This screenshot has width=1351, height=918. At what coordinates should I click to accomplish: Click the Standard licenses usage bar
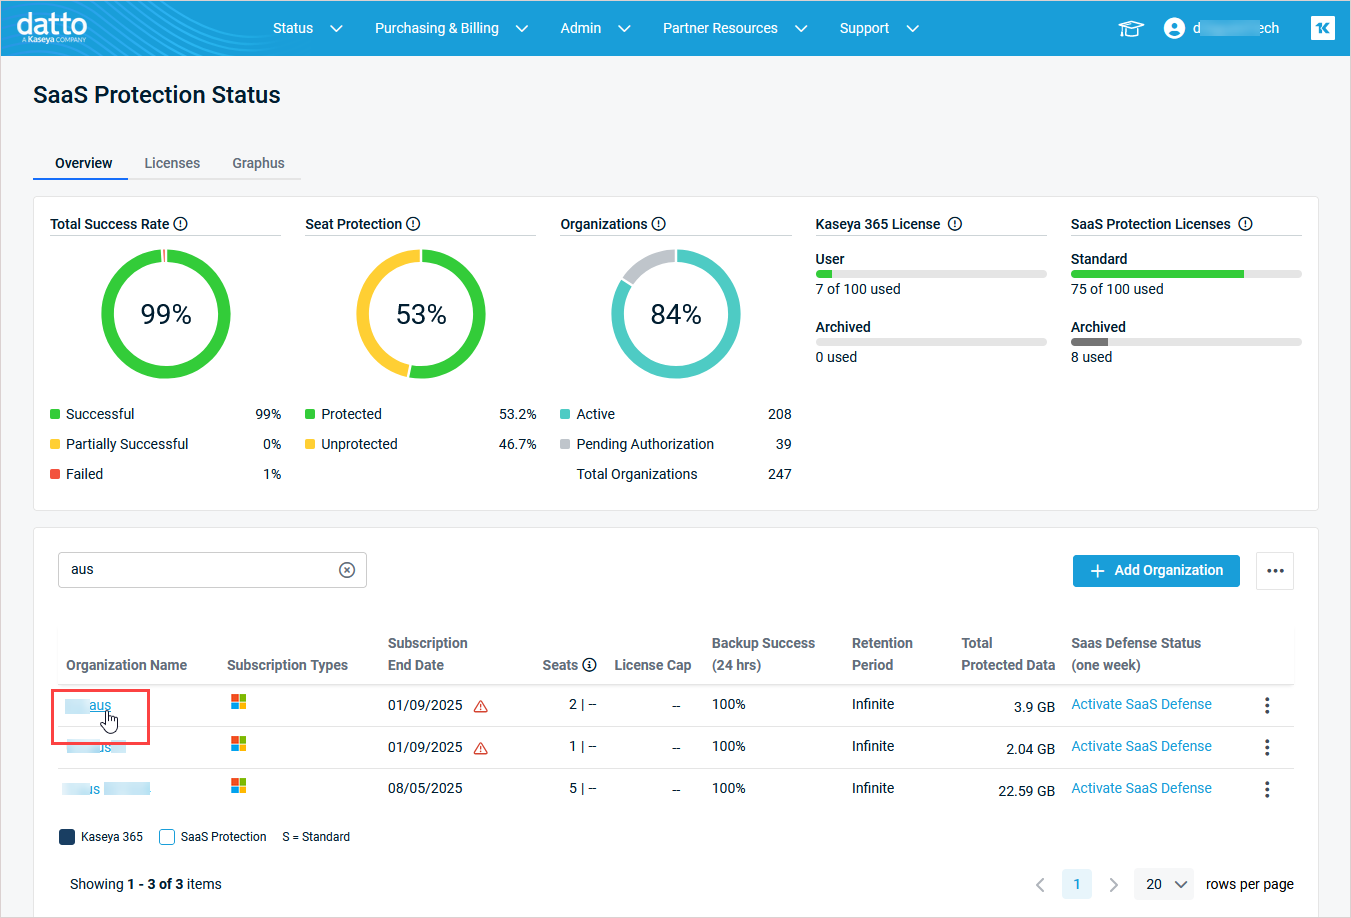point(1186,274)
